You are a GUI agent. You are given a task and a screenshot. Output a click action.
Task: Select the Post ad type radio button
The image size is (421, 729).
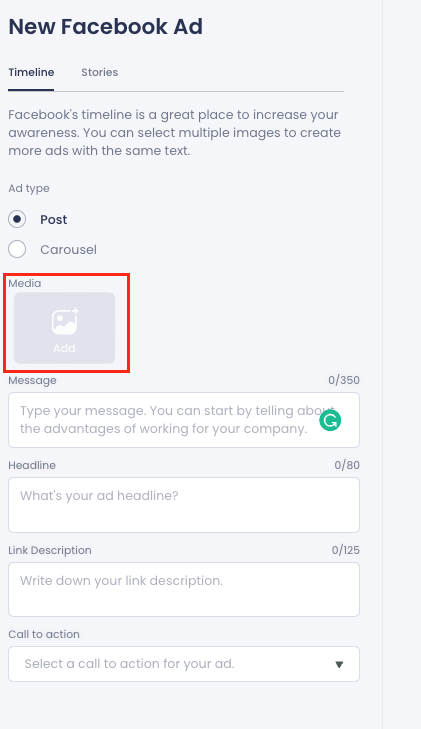(17, 219)
